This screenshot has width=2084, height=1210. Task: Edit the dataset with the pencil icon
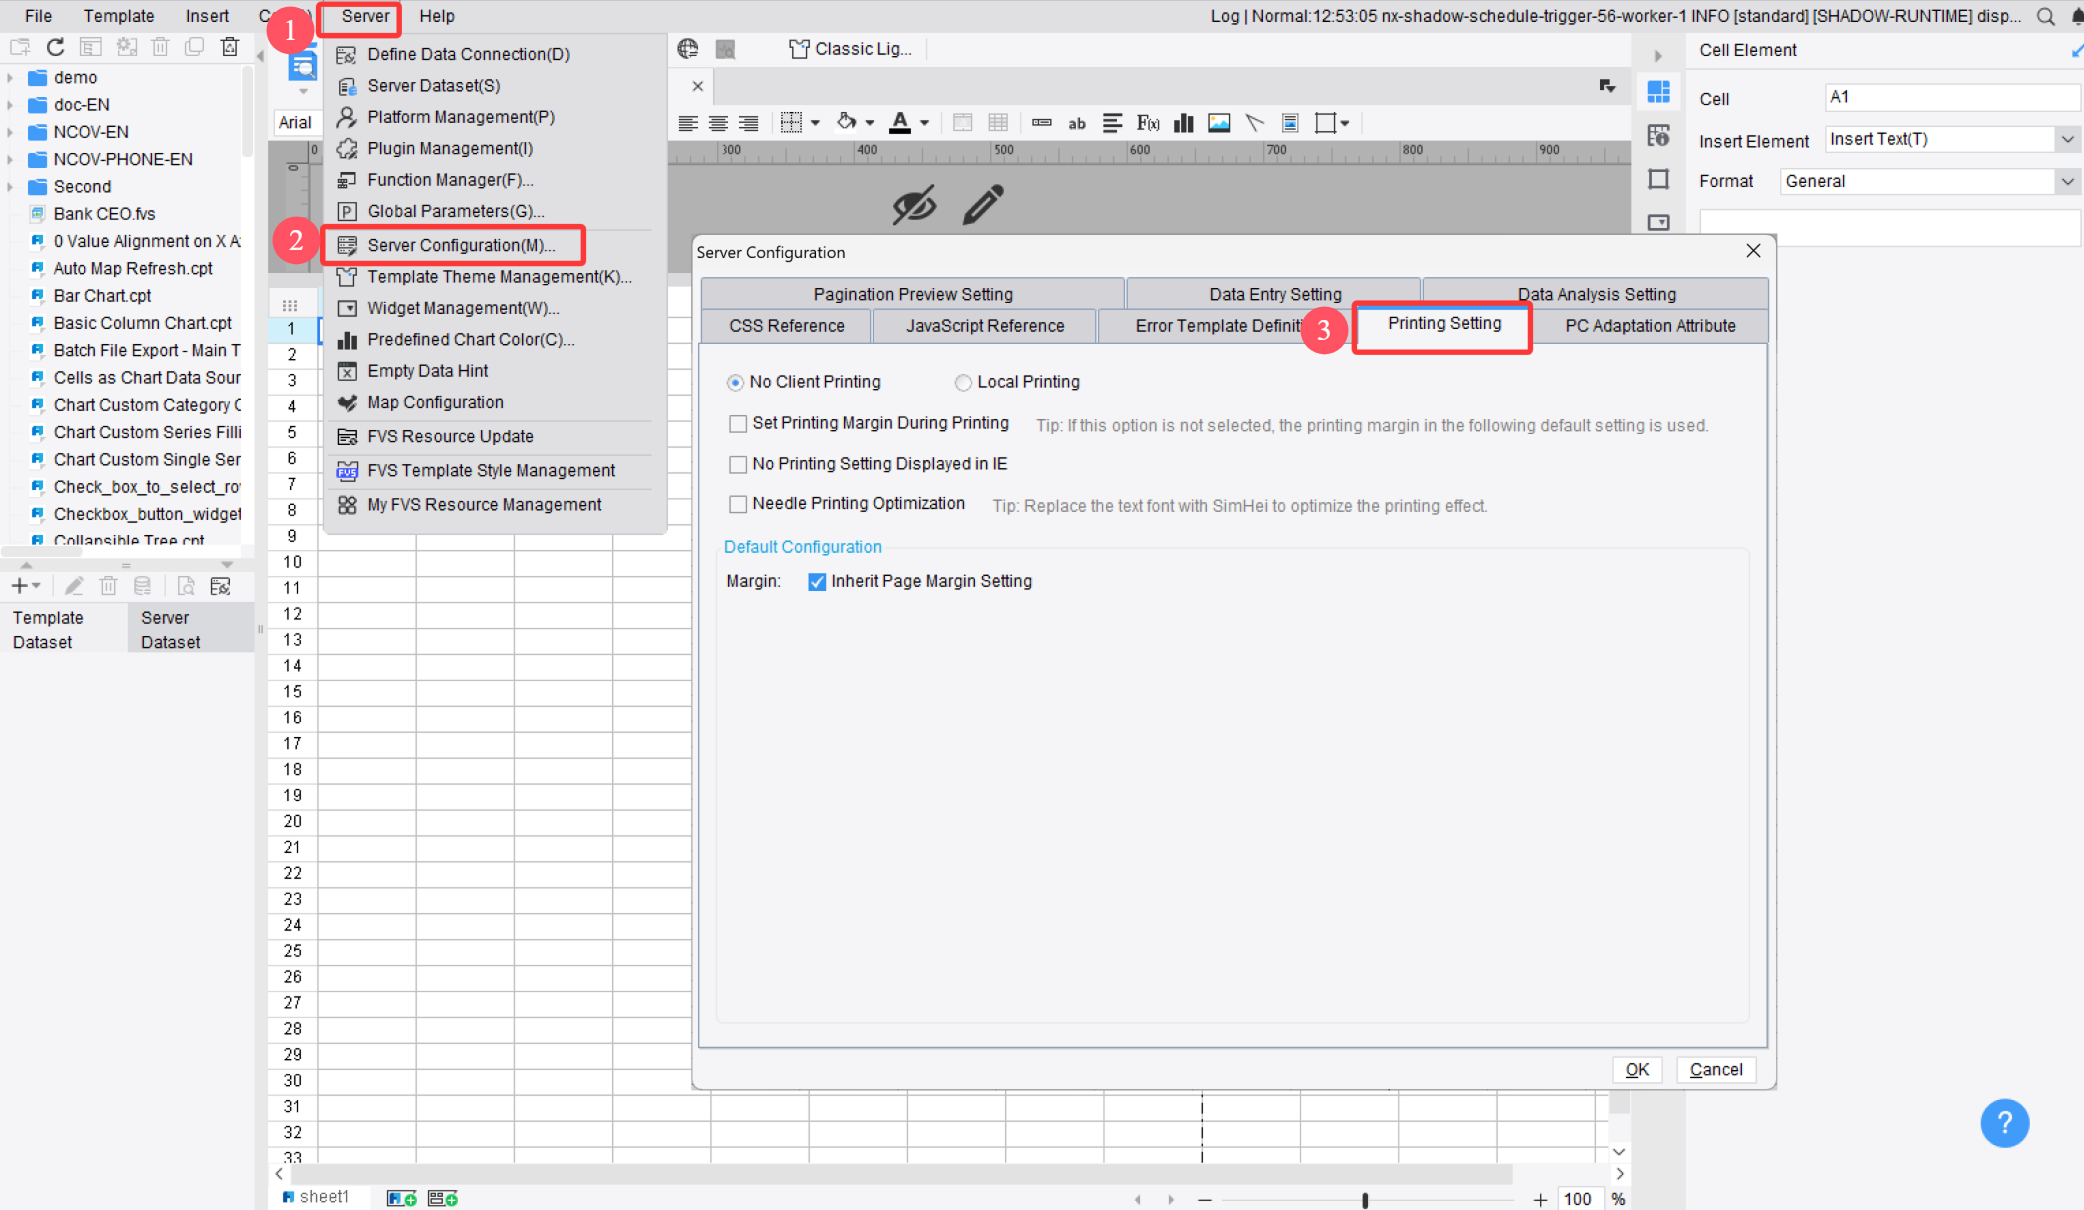73,586
